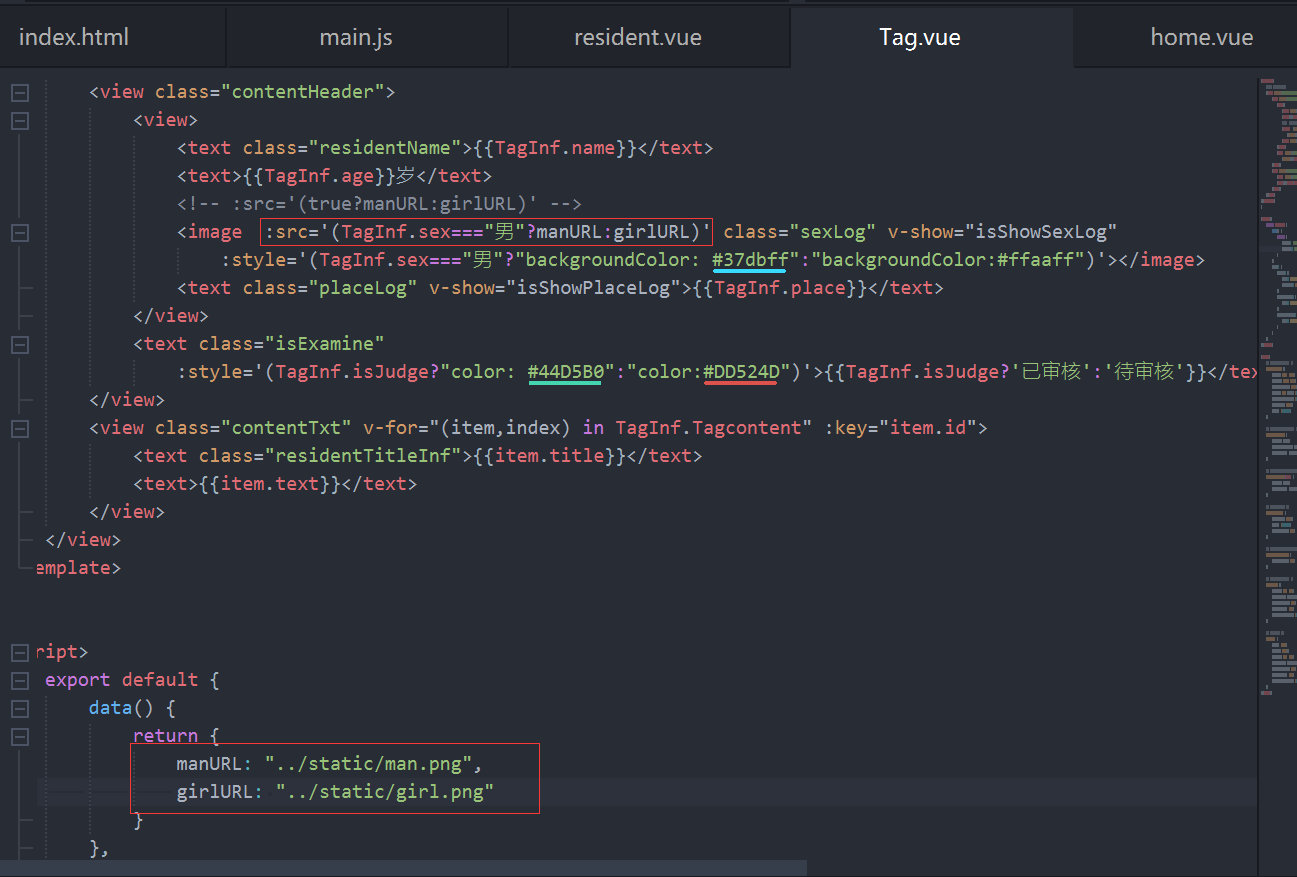
Task: Open the home.vue tab
Action: 1201,38
